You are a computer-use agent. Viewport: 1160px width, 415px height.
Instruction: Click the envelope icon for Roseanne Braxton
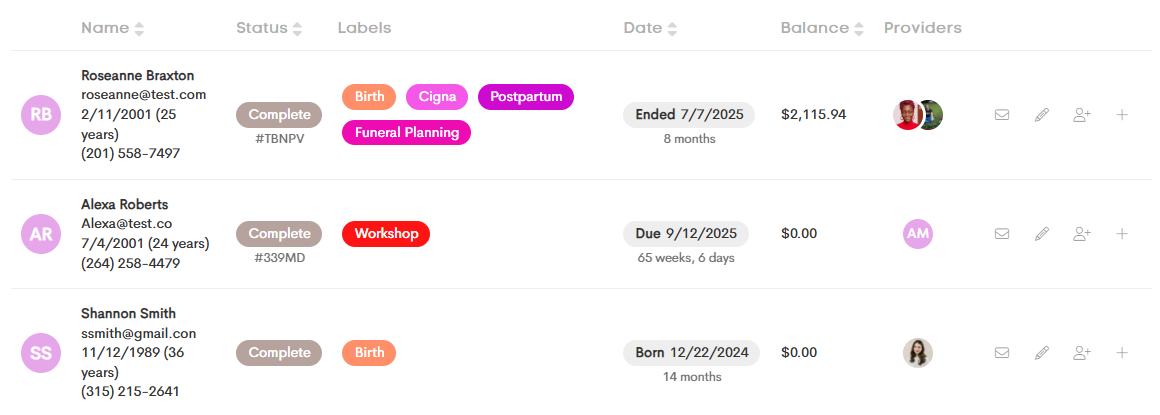coord(1002,115)
